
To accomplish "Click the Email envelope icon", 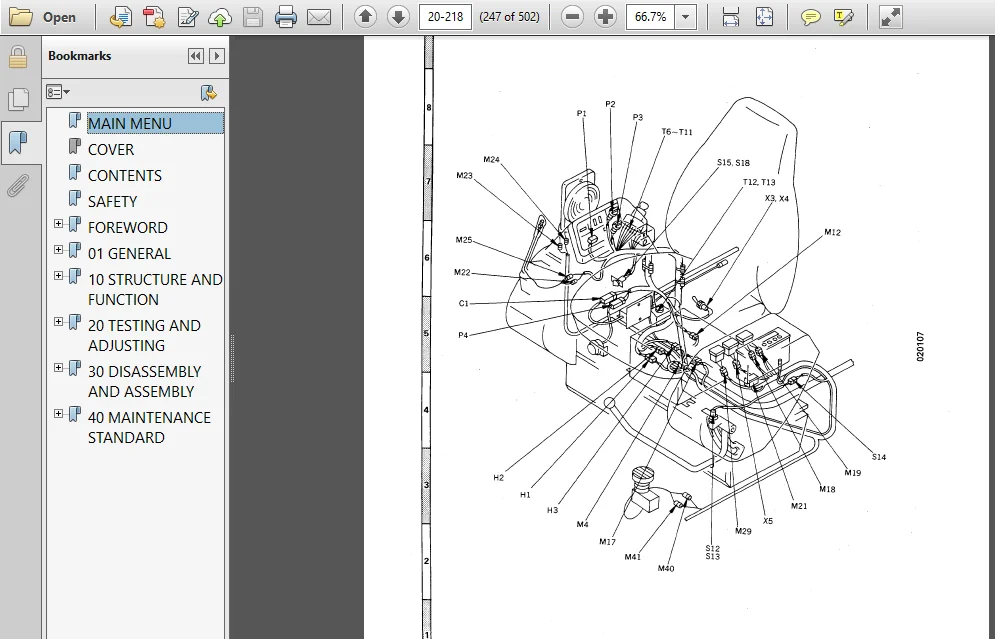I will (319, 17).
